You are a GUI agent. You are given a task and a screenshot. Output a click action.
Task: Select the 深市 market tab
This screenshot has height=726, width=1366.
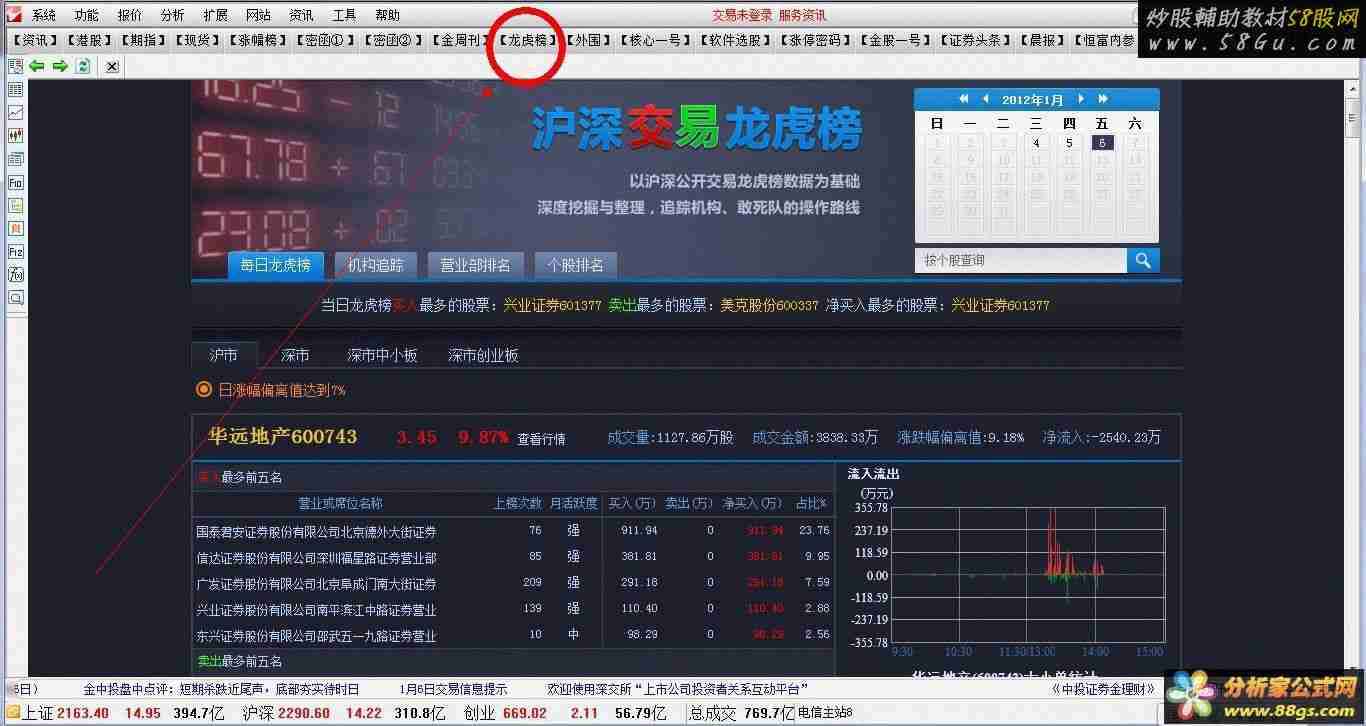[x=295, y=355]
